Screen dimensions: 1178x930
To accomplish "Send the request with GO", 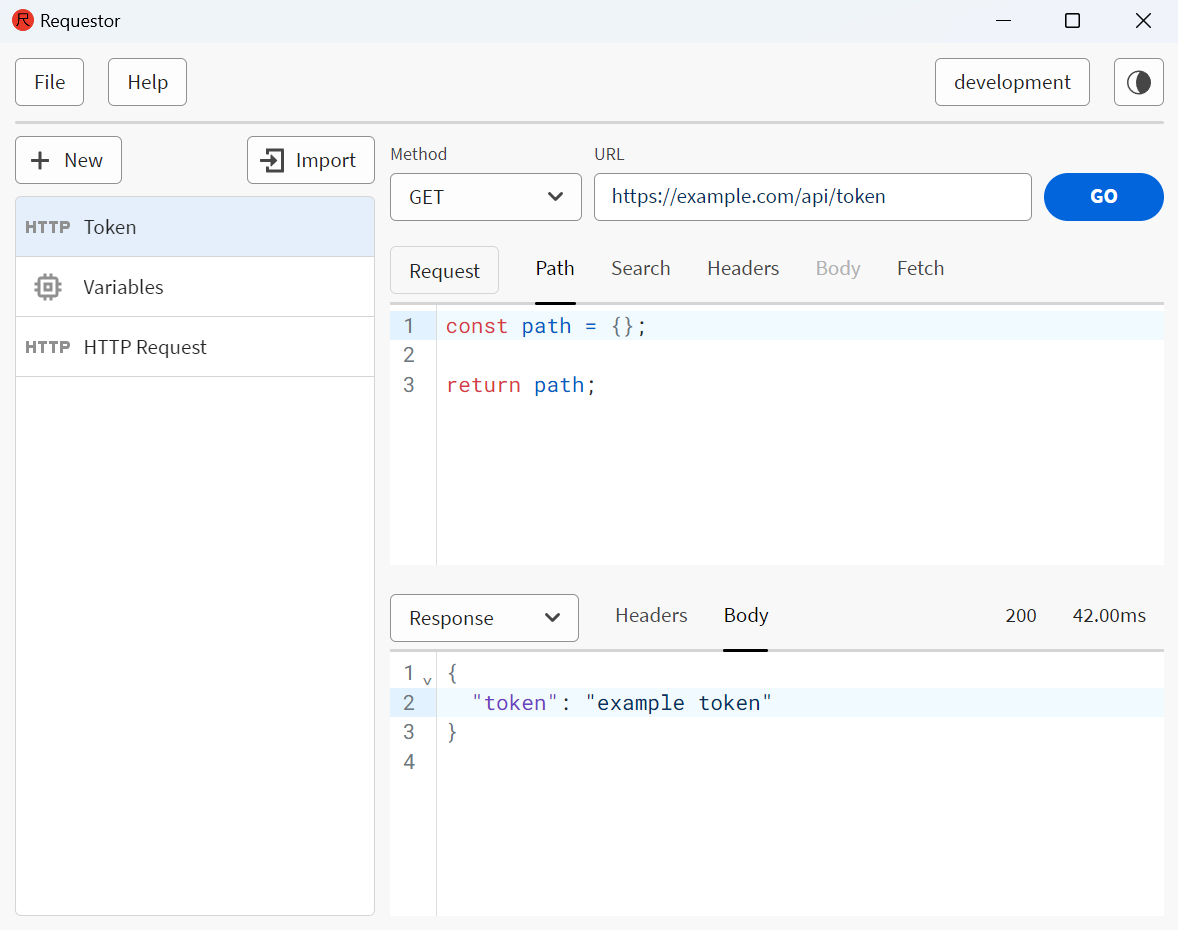I will pyautogui.click(x=1103, y=197).
